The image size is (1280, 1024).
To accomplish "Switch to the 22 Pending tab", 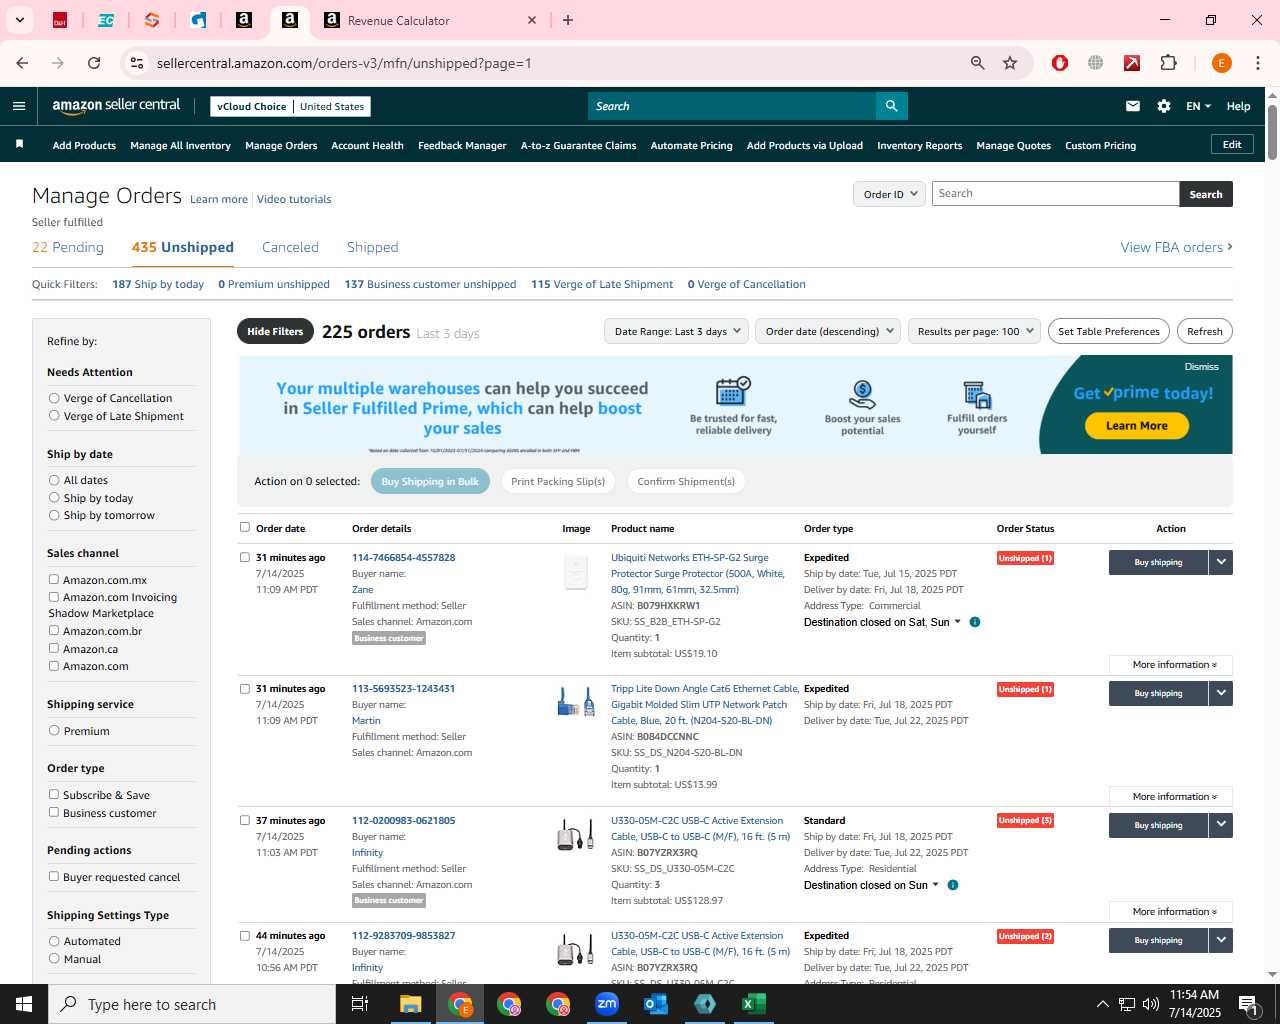I will [x=68, y=247].
